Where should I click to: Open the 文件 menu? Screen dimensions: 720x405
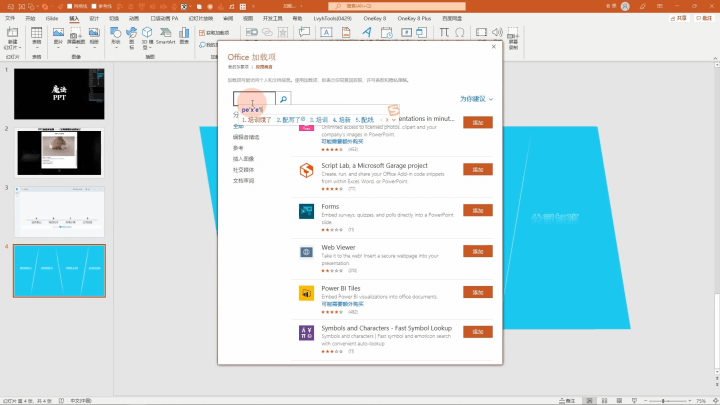pos(10,18)
